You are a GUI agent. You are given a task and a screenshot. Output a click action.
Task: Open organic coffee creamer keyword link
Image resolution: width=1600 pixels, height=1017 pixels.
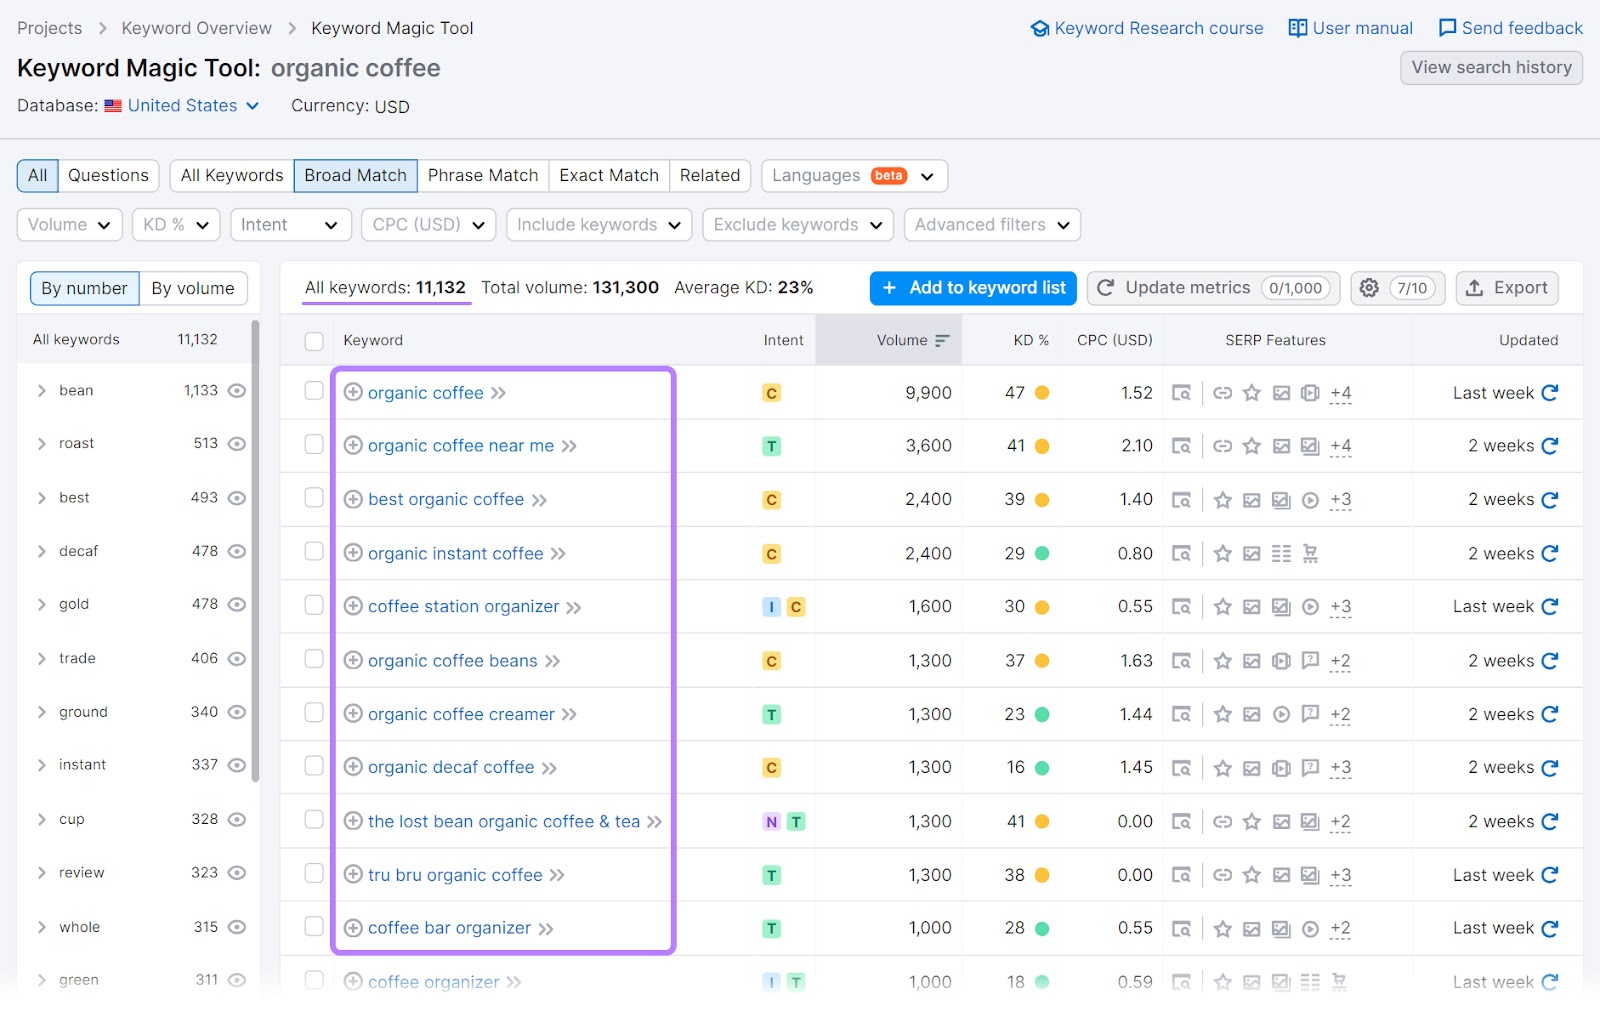[461, 714]
